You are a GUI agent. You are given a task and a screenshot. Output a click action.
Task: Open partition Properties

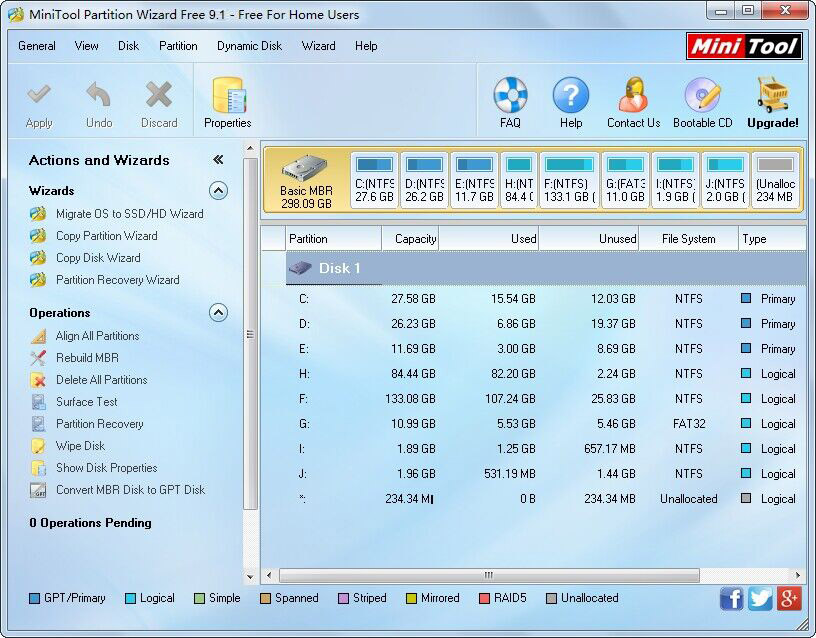[227, 100]
